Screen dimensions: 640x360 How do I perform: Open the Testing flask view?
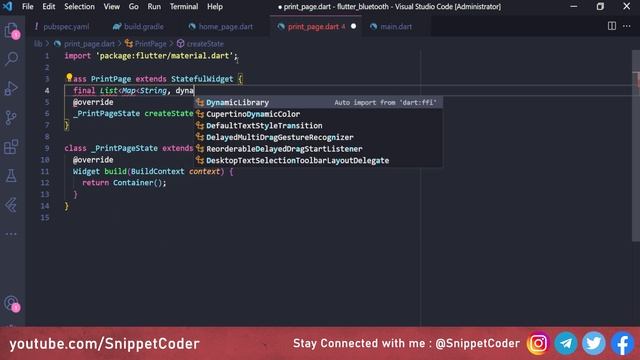[x=11, y=176]
